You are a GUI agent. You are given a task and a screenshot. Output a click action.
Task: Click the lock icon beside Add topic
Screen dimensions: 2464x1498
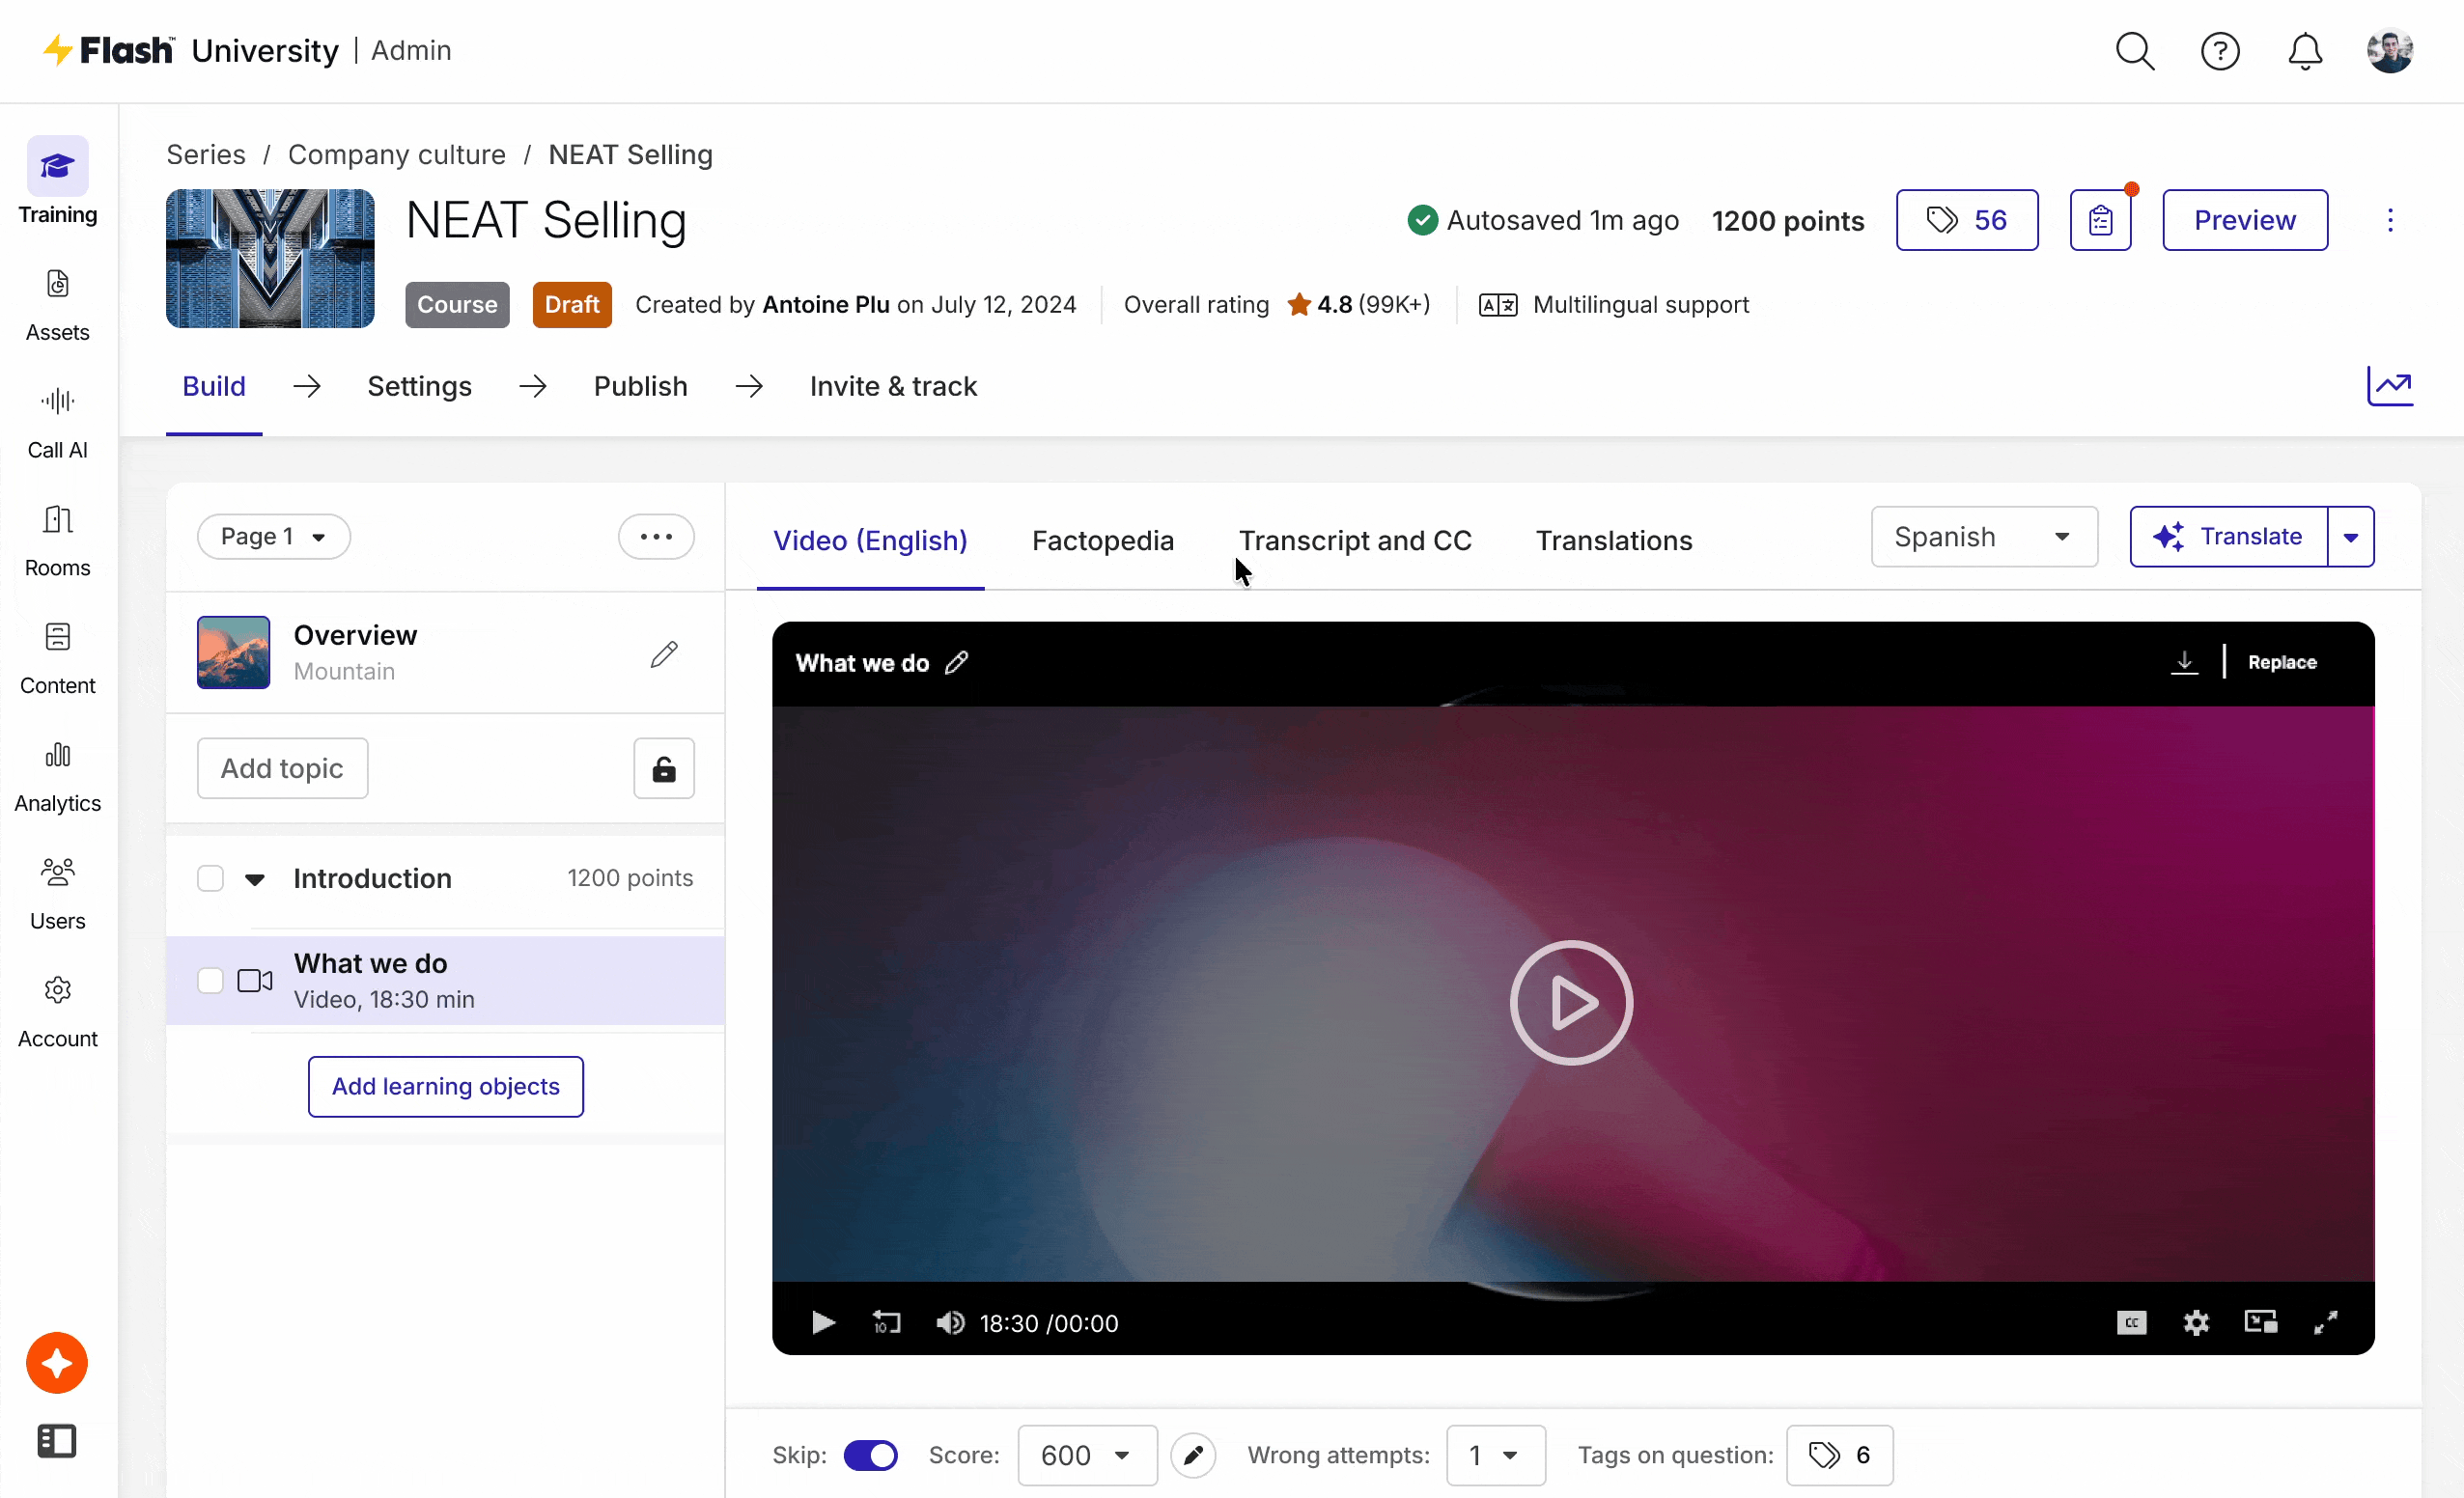(x=663, y=768)
